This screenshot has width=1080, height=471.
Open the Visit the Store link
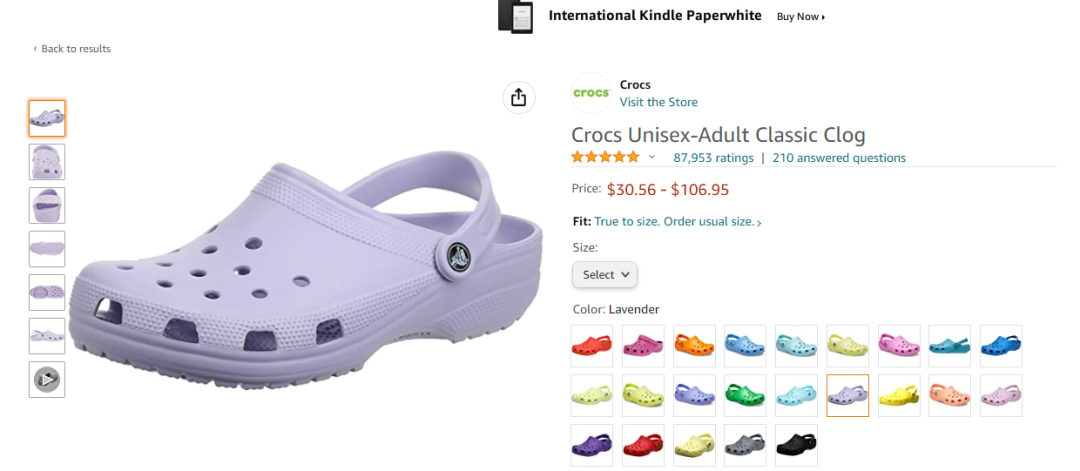pos(658,102)
